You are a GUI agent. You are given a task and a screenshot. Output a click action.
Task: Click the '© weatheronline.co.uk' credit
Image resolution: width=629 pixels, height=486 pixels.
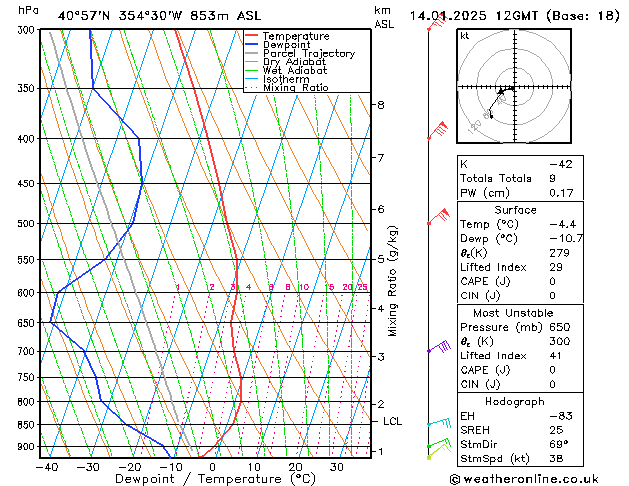pyautogui.click(x=524, y=479)
